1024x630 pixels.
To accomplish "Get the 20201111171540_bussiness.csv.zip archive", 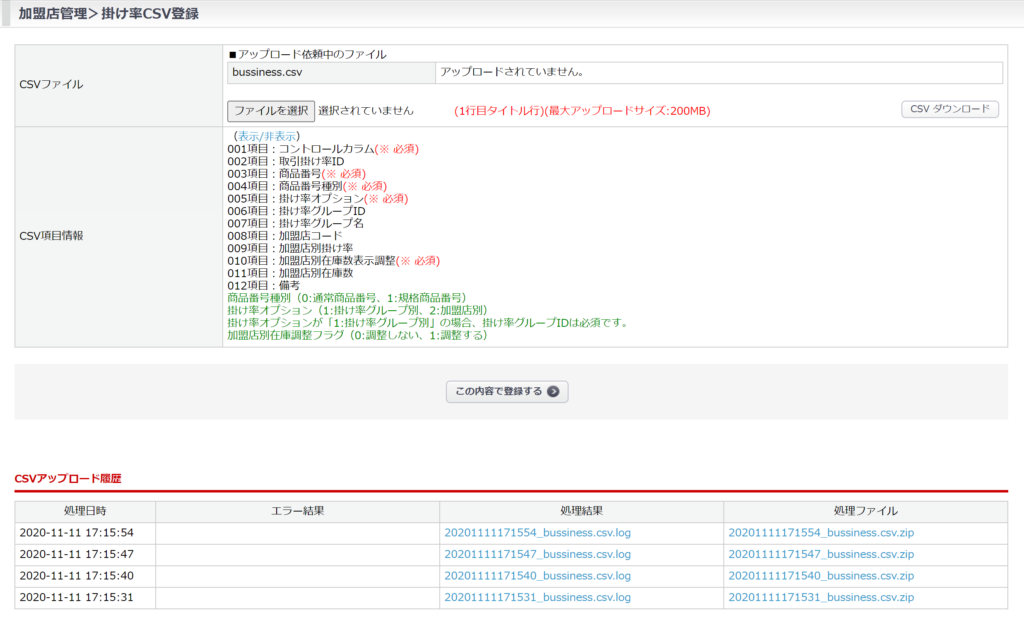I will [821, 576].
